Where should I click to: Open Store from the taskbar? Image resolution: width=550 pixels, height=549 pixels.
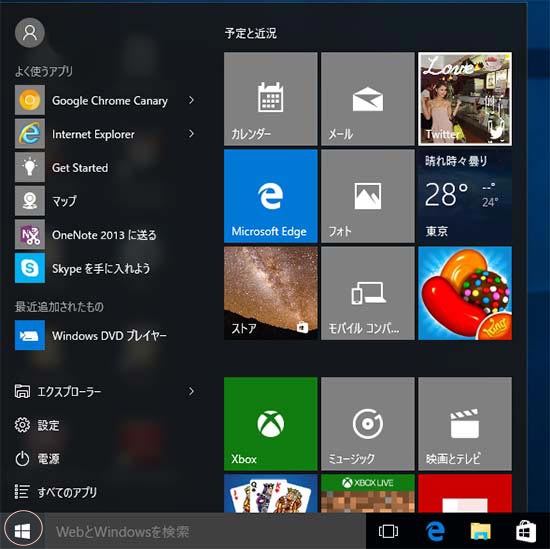click(x=525, y=531)
